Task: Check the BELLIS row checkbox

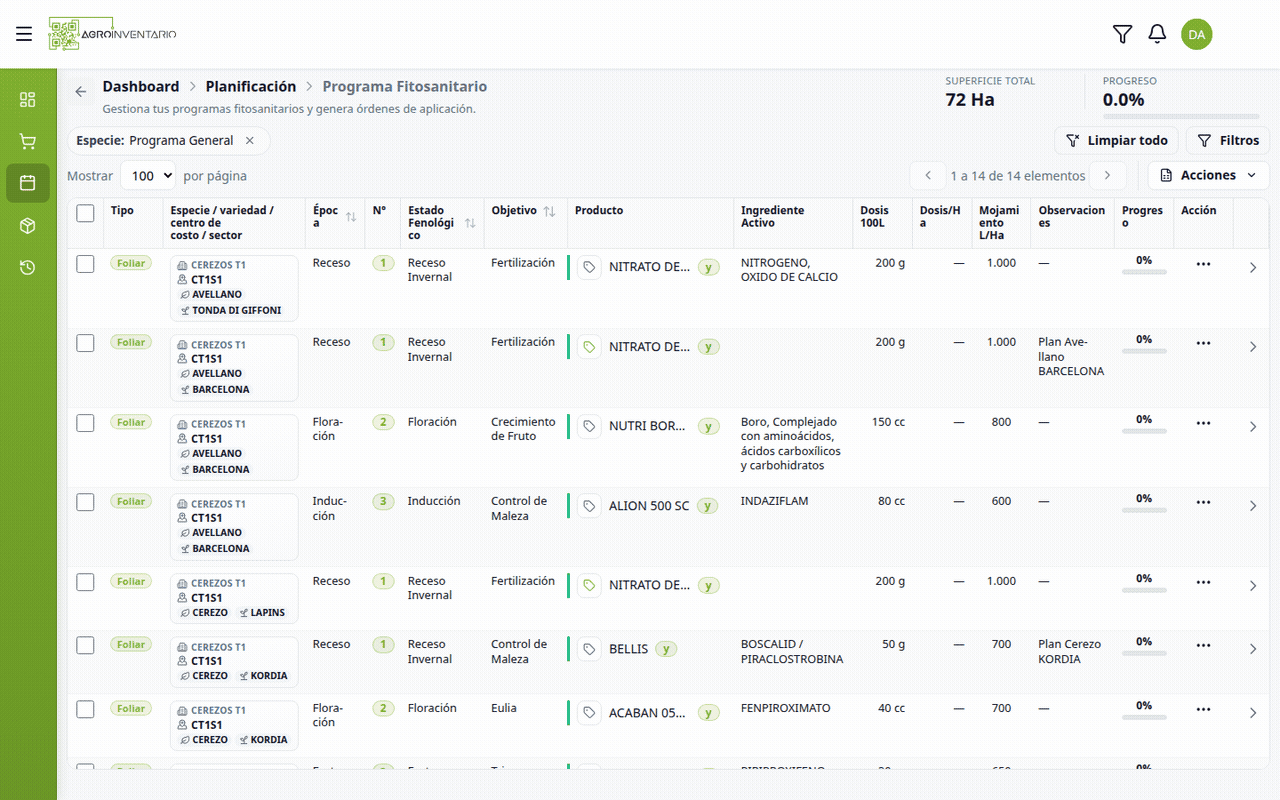Action: 86,645
